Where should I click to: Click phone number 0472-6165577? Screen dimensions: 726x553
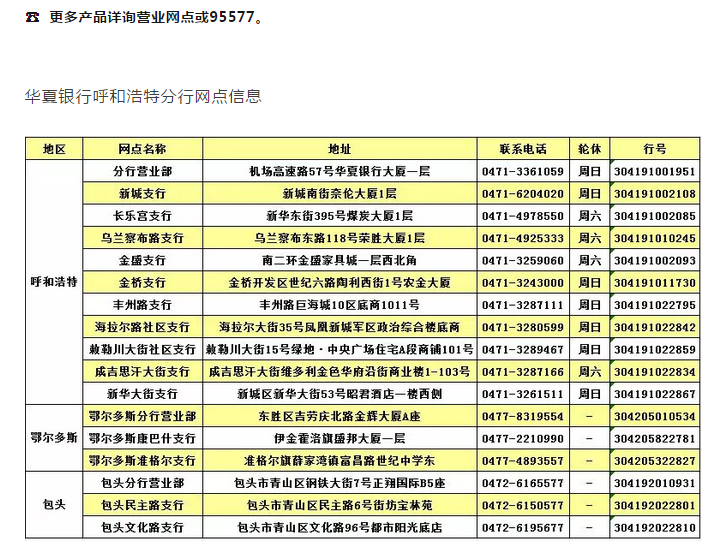point(523,484)
